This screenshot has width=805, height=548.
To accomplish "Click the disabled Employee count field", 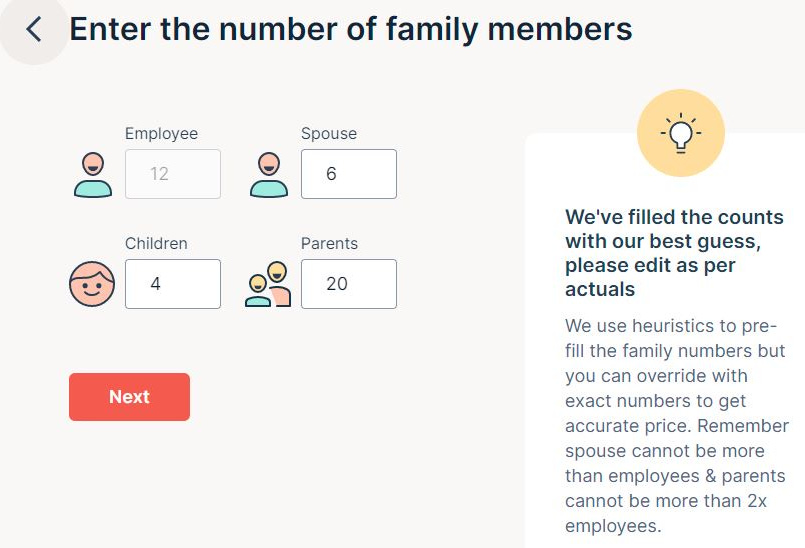I will pyautogui.click(x=173, y=174).
